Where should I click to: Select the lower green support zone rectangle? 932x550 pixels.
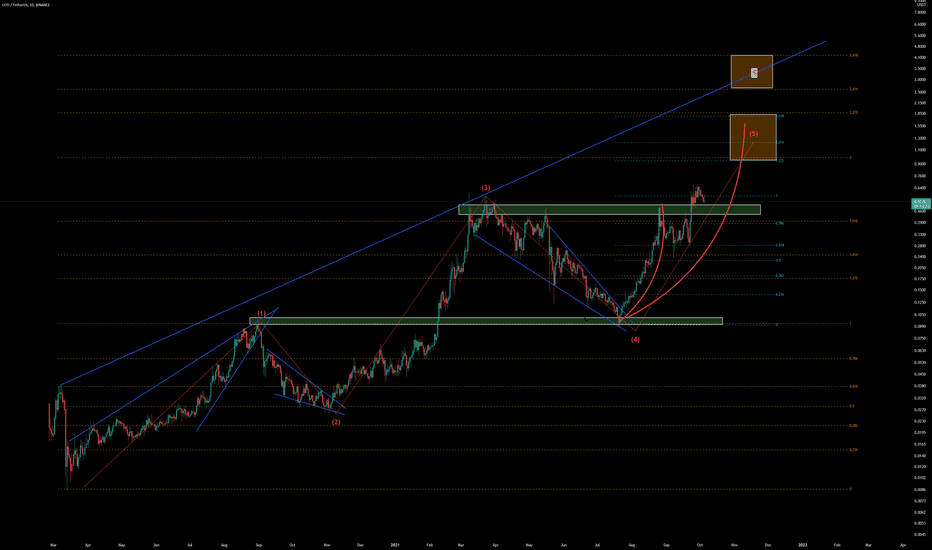[486, 321]
